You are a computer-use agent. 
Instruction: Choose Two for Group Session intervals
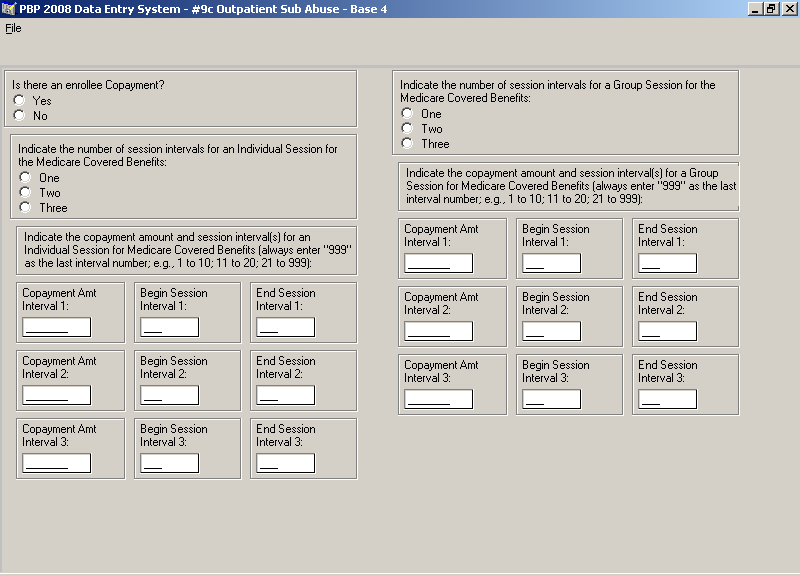[x=407, y=128]
